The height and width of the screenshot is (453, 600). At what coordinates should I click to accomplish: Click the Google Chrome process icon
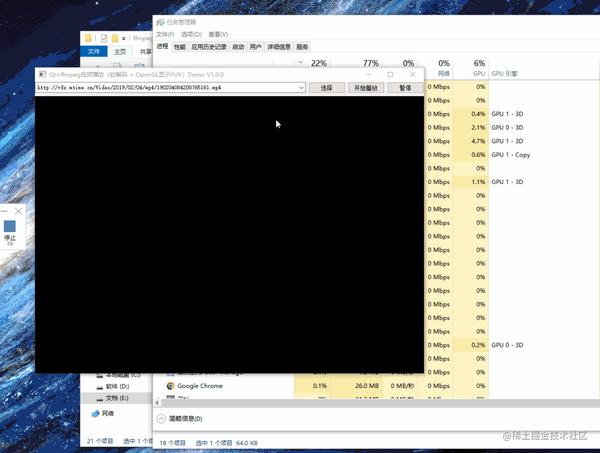coord(171,386)
